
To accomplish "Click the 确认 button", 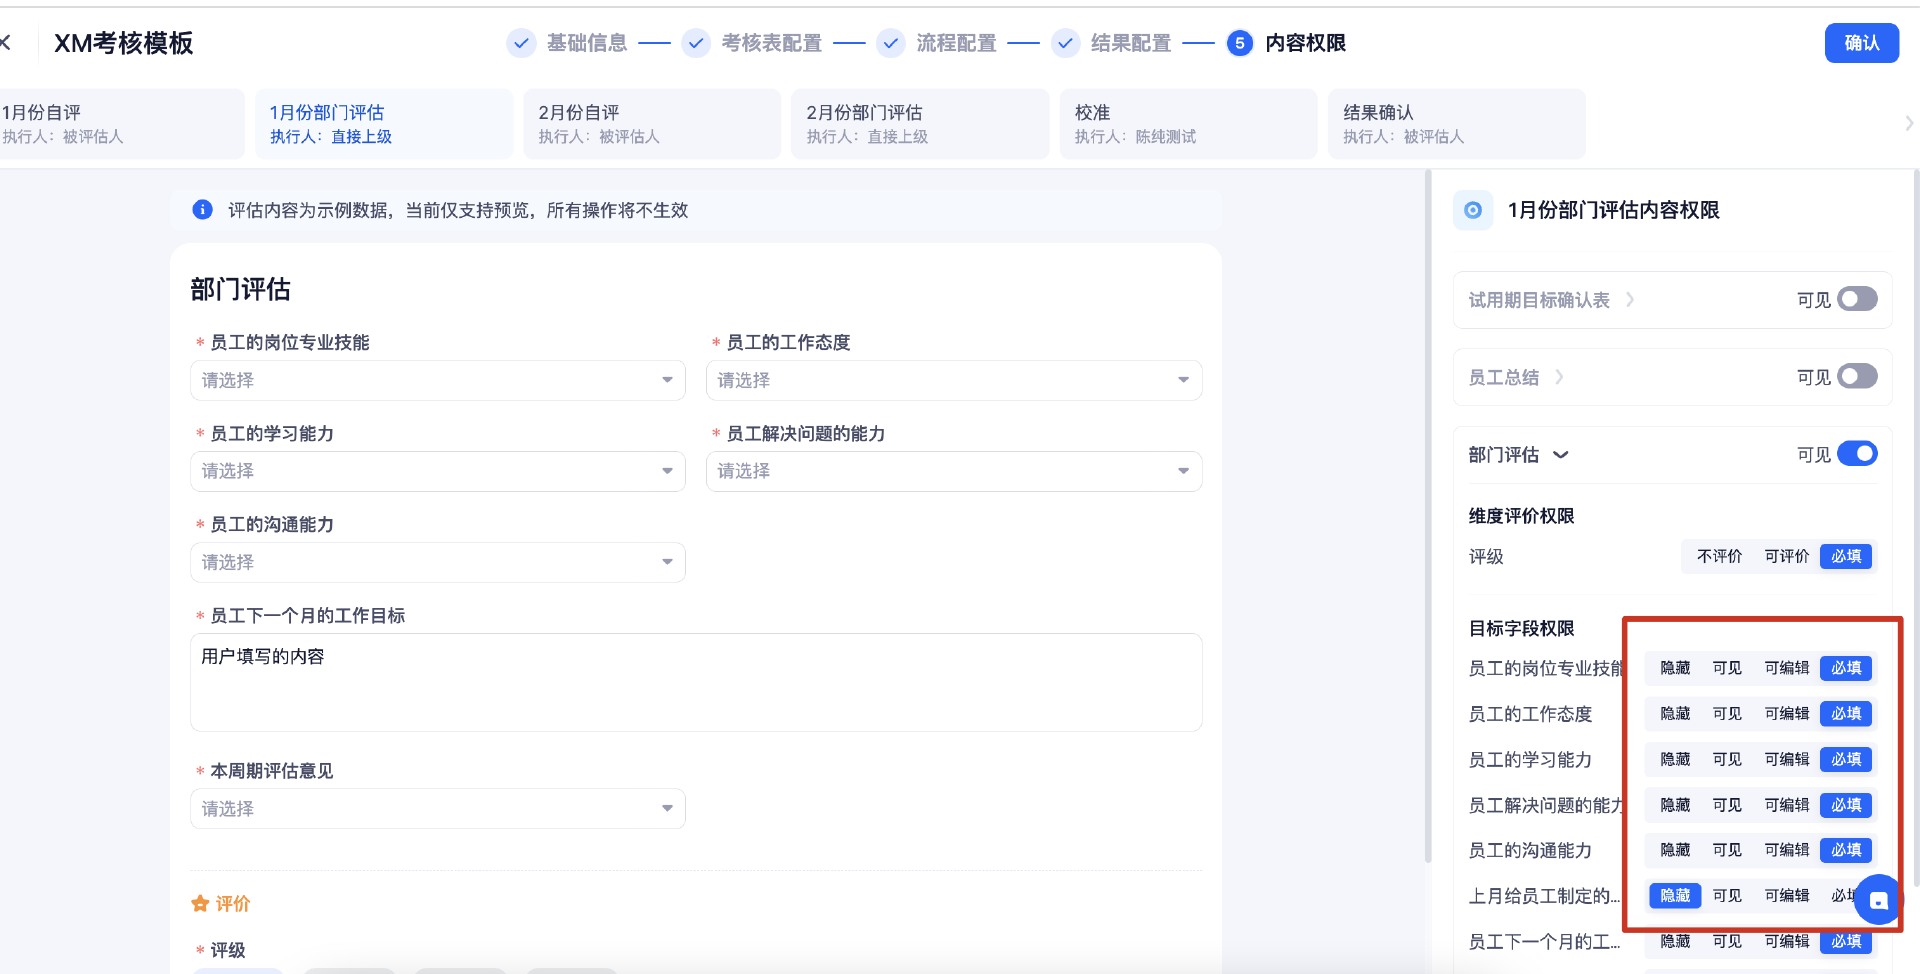I will (x=1861, y=43).
